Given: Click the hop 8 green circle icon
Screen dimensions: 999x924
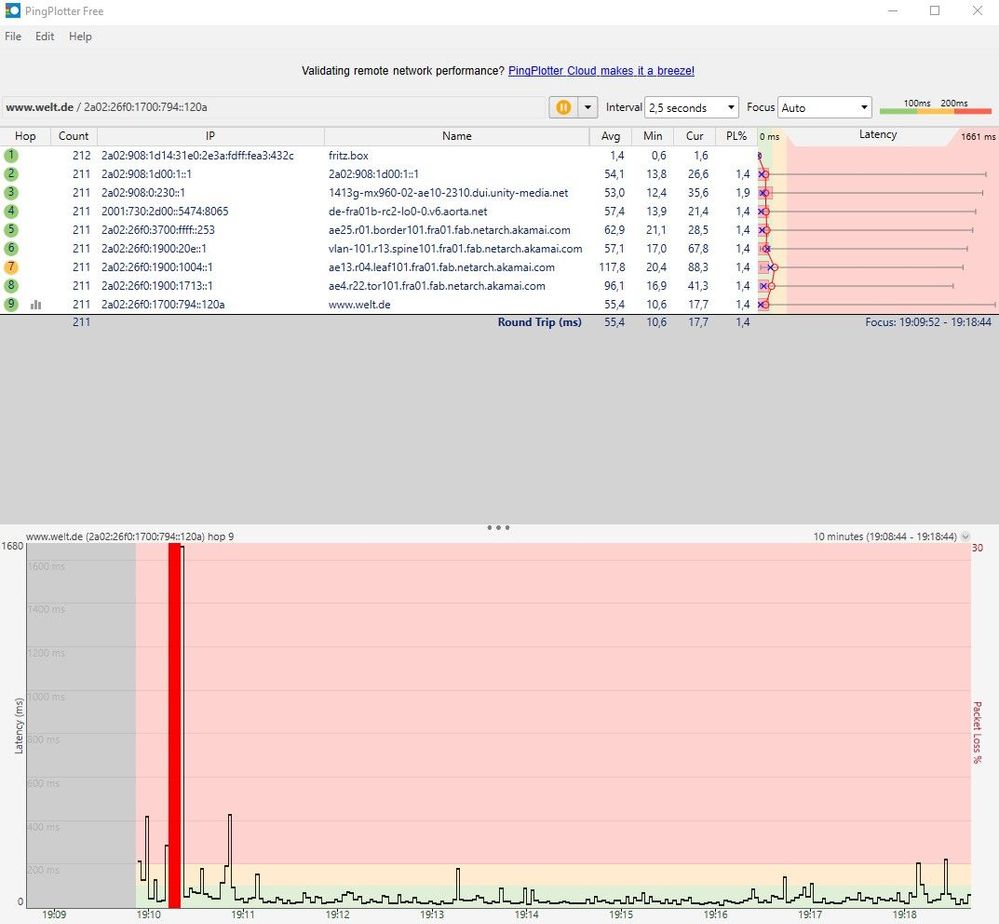Looking at the screenshot, I should pos(11,285).
